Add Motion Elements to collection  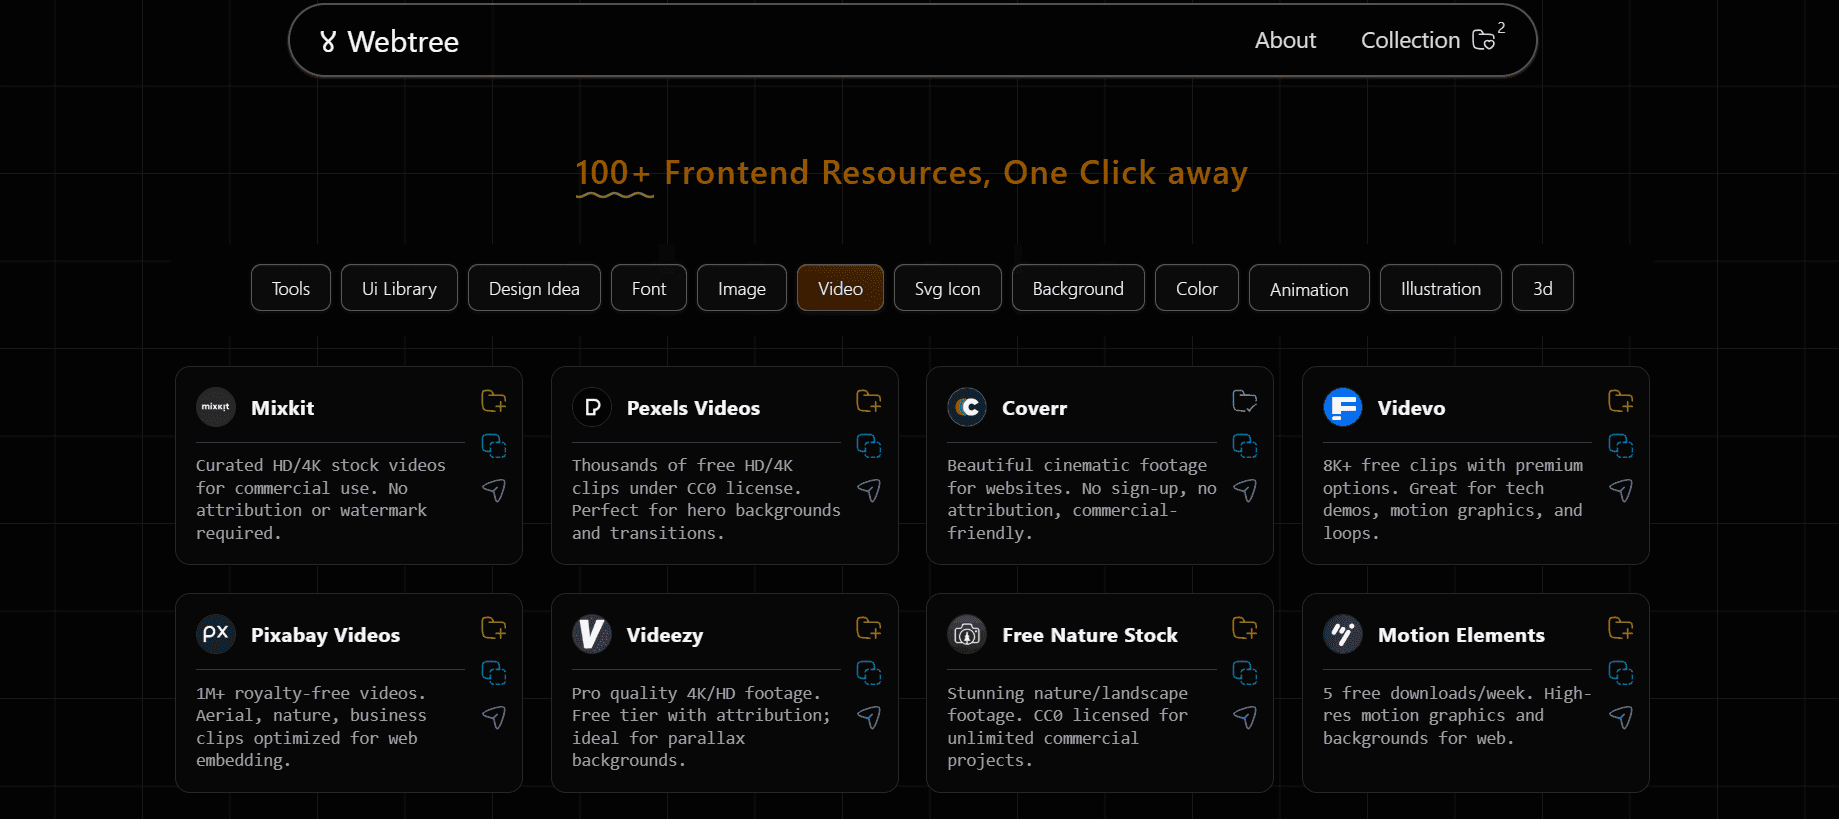tap(1621, 628)
